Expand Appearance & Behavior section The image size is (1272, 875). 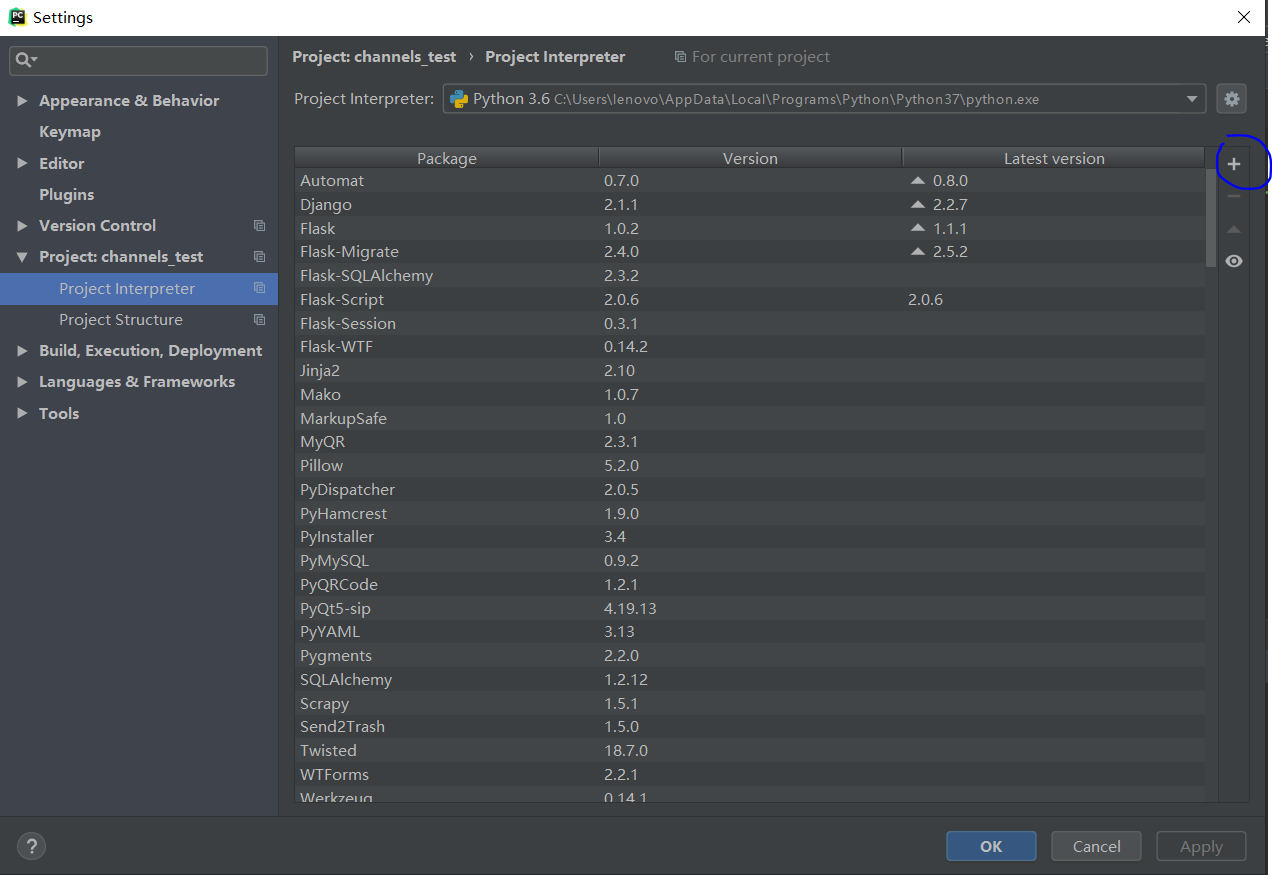point(22,101)
